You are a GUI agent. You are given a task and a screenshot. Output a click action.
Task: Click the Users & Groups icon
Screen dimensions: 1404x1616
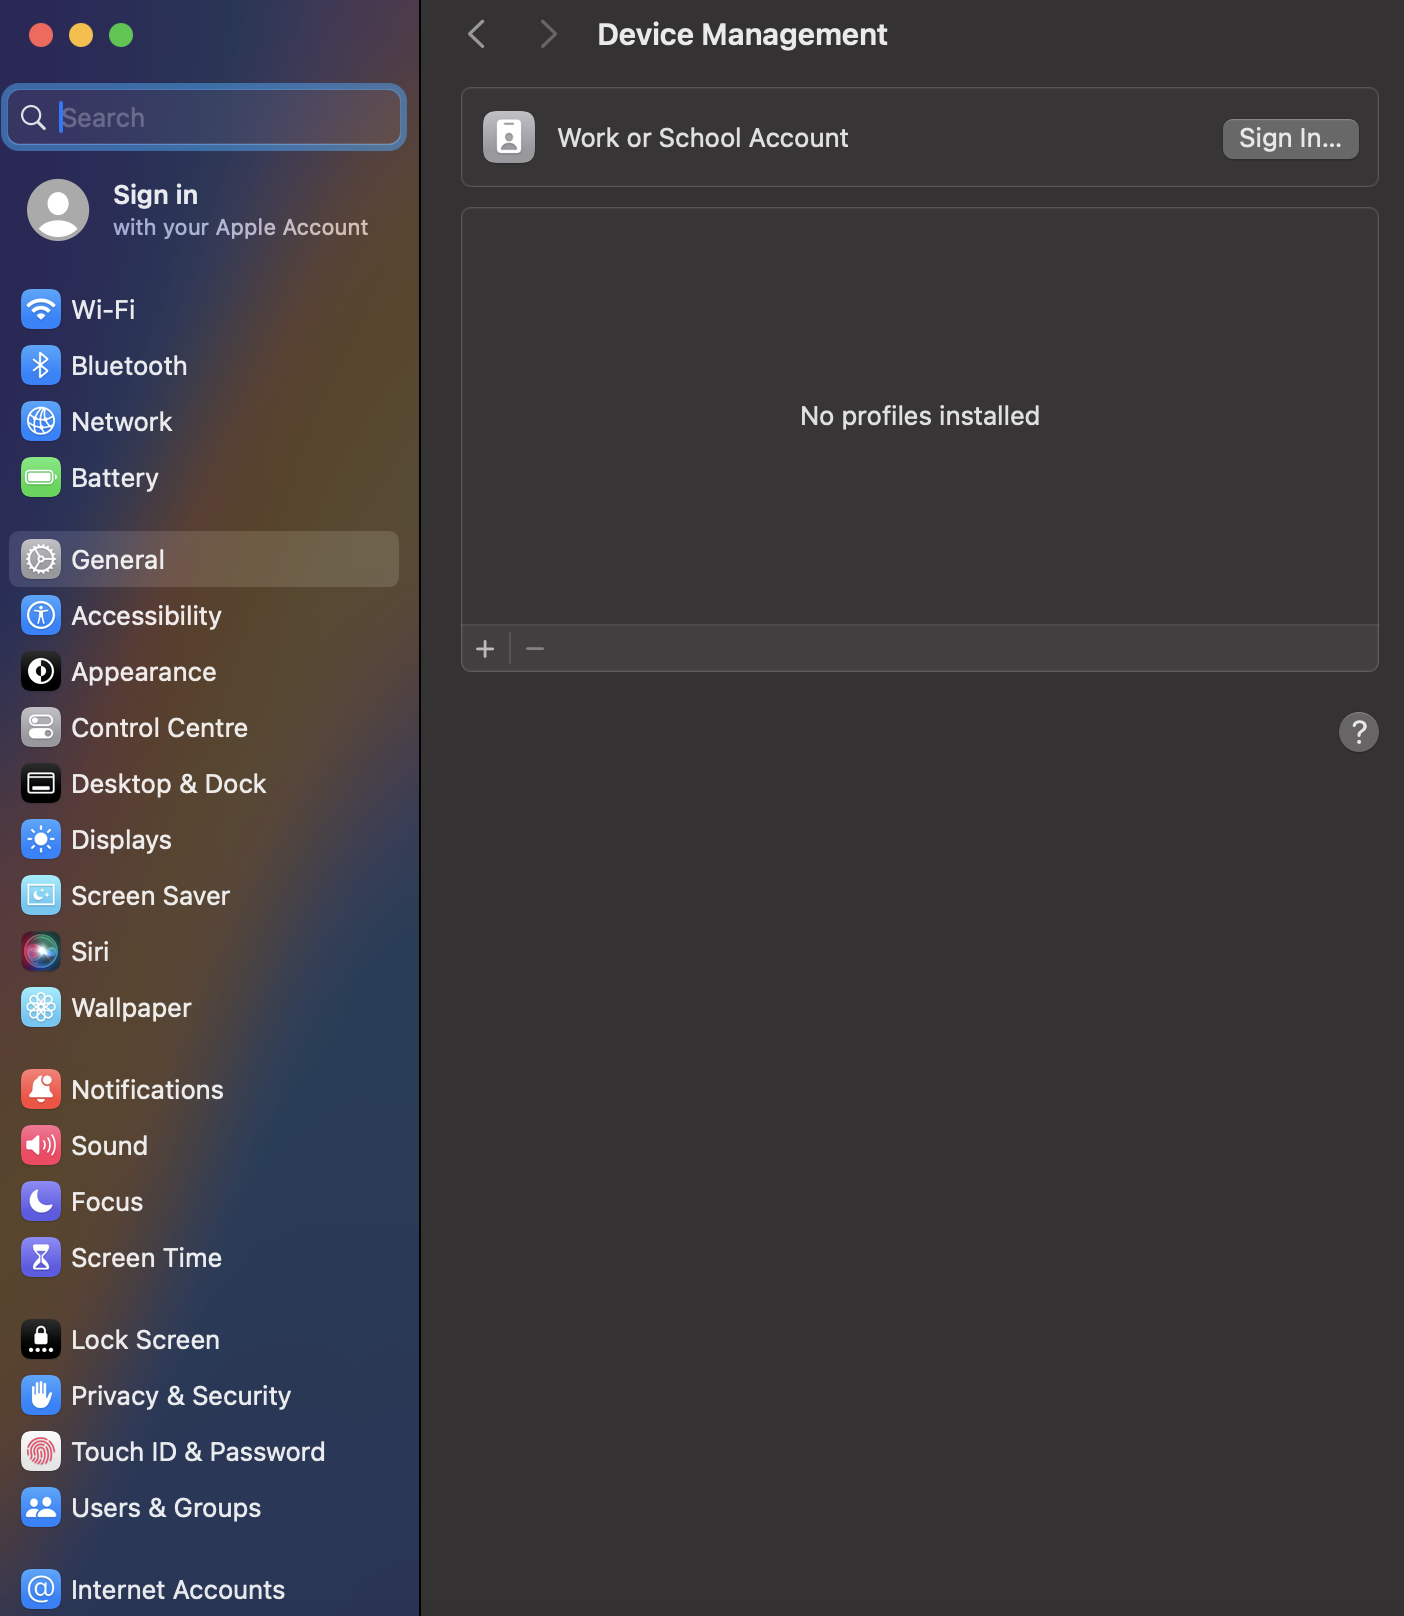pyautogui.click(x=41, y=1508)
